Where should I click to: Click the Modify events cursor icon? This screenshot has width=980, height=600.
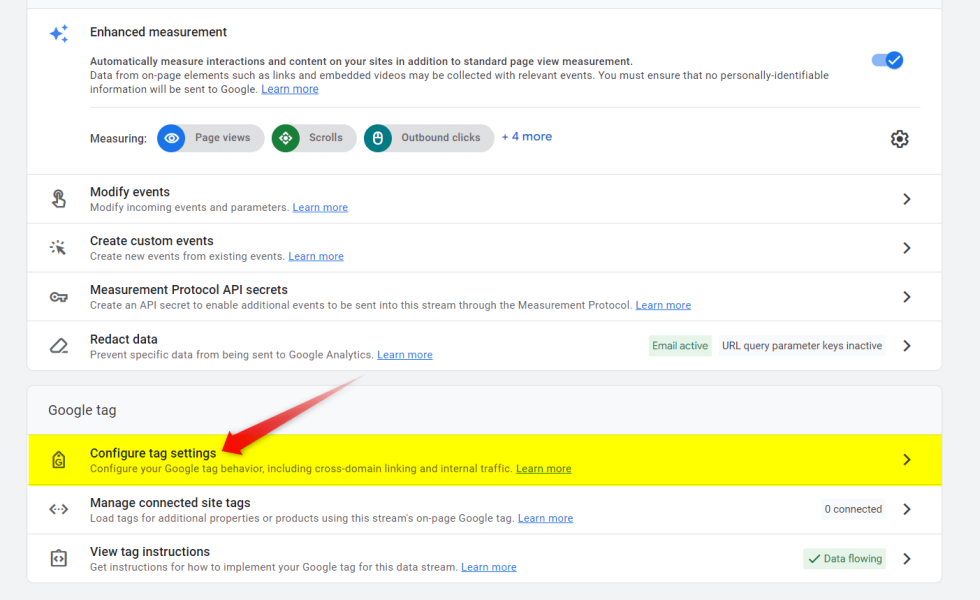58,197
